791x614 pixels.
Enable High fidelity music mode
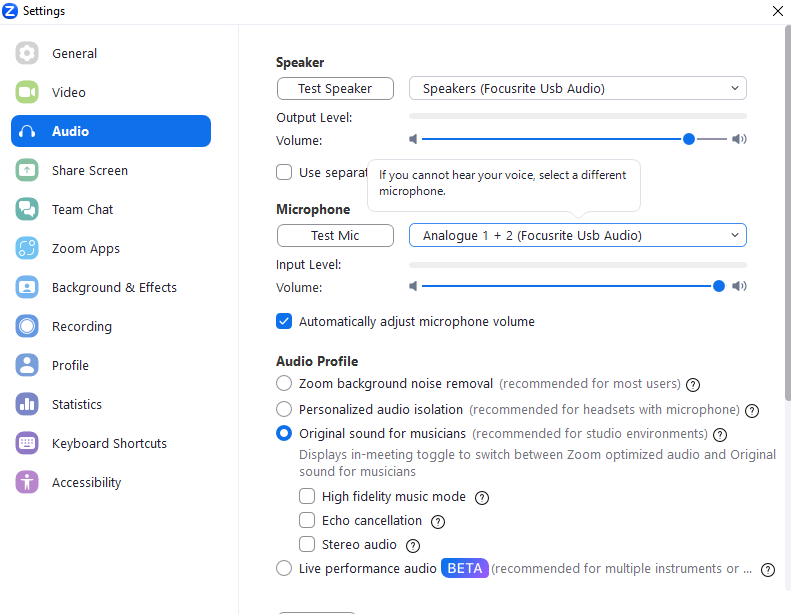point(307,496)
